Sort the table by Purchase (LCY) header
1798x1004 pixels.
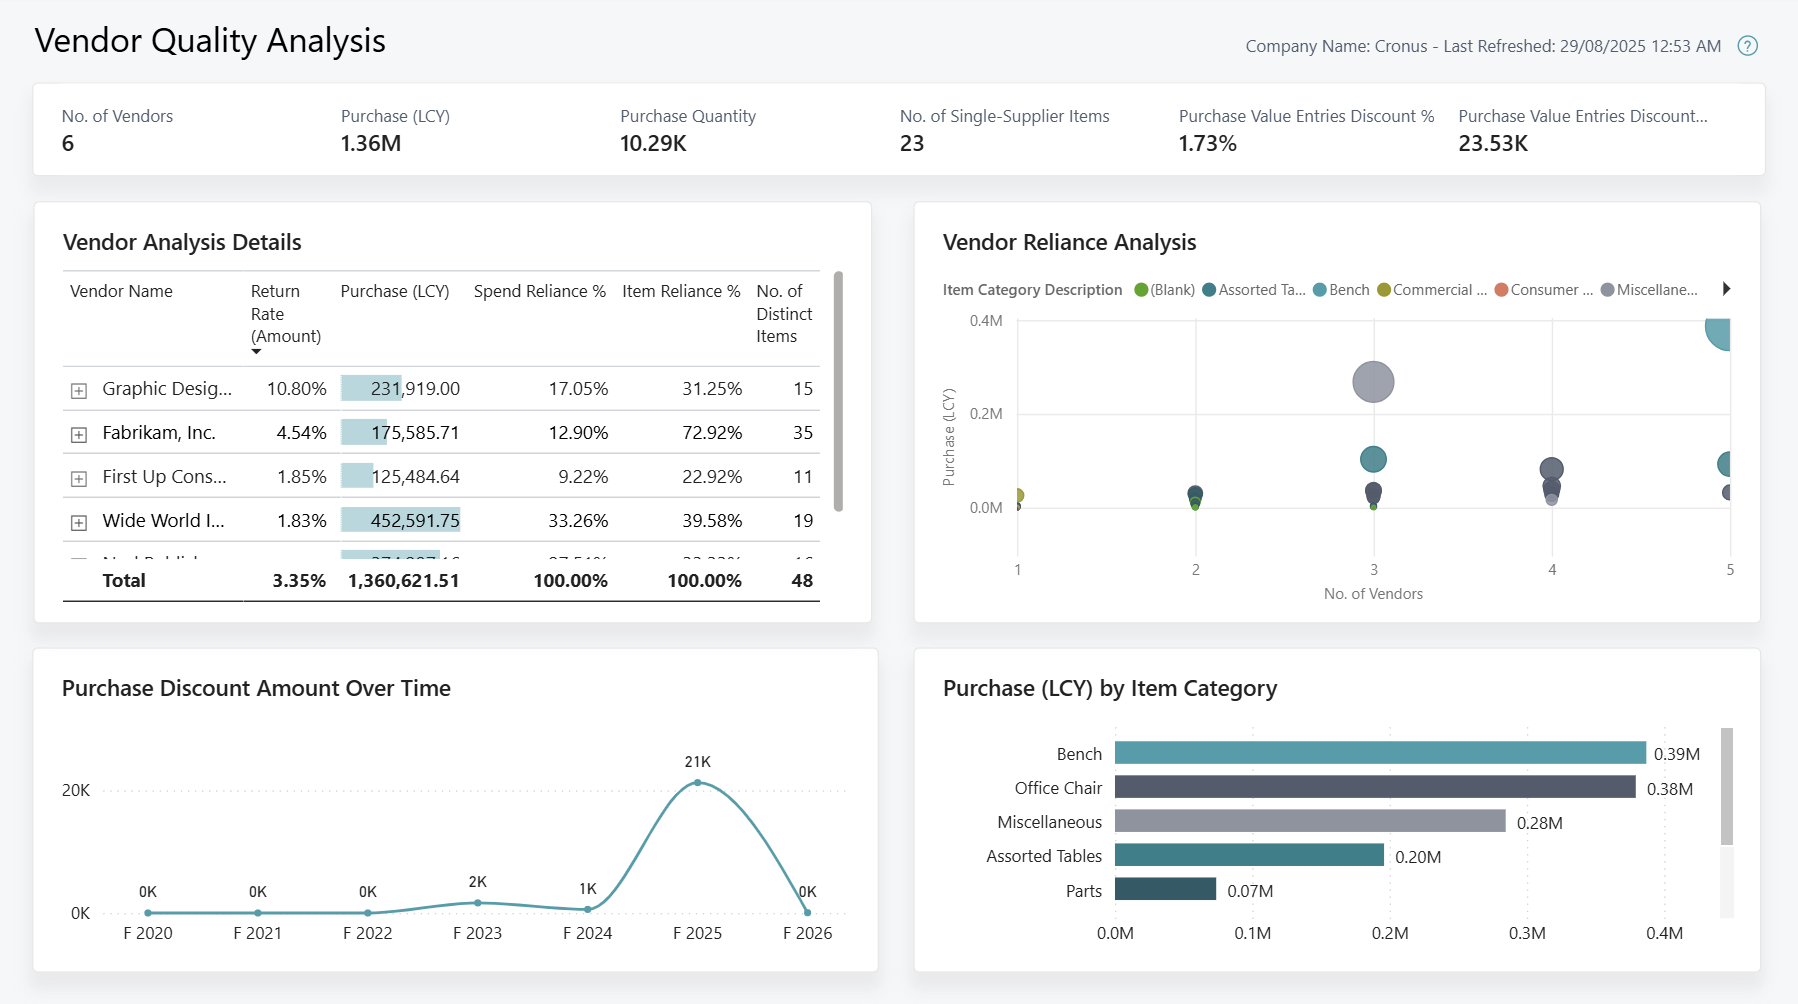pos(395,291)
